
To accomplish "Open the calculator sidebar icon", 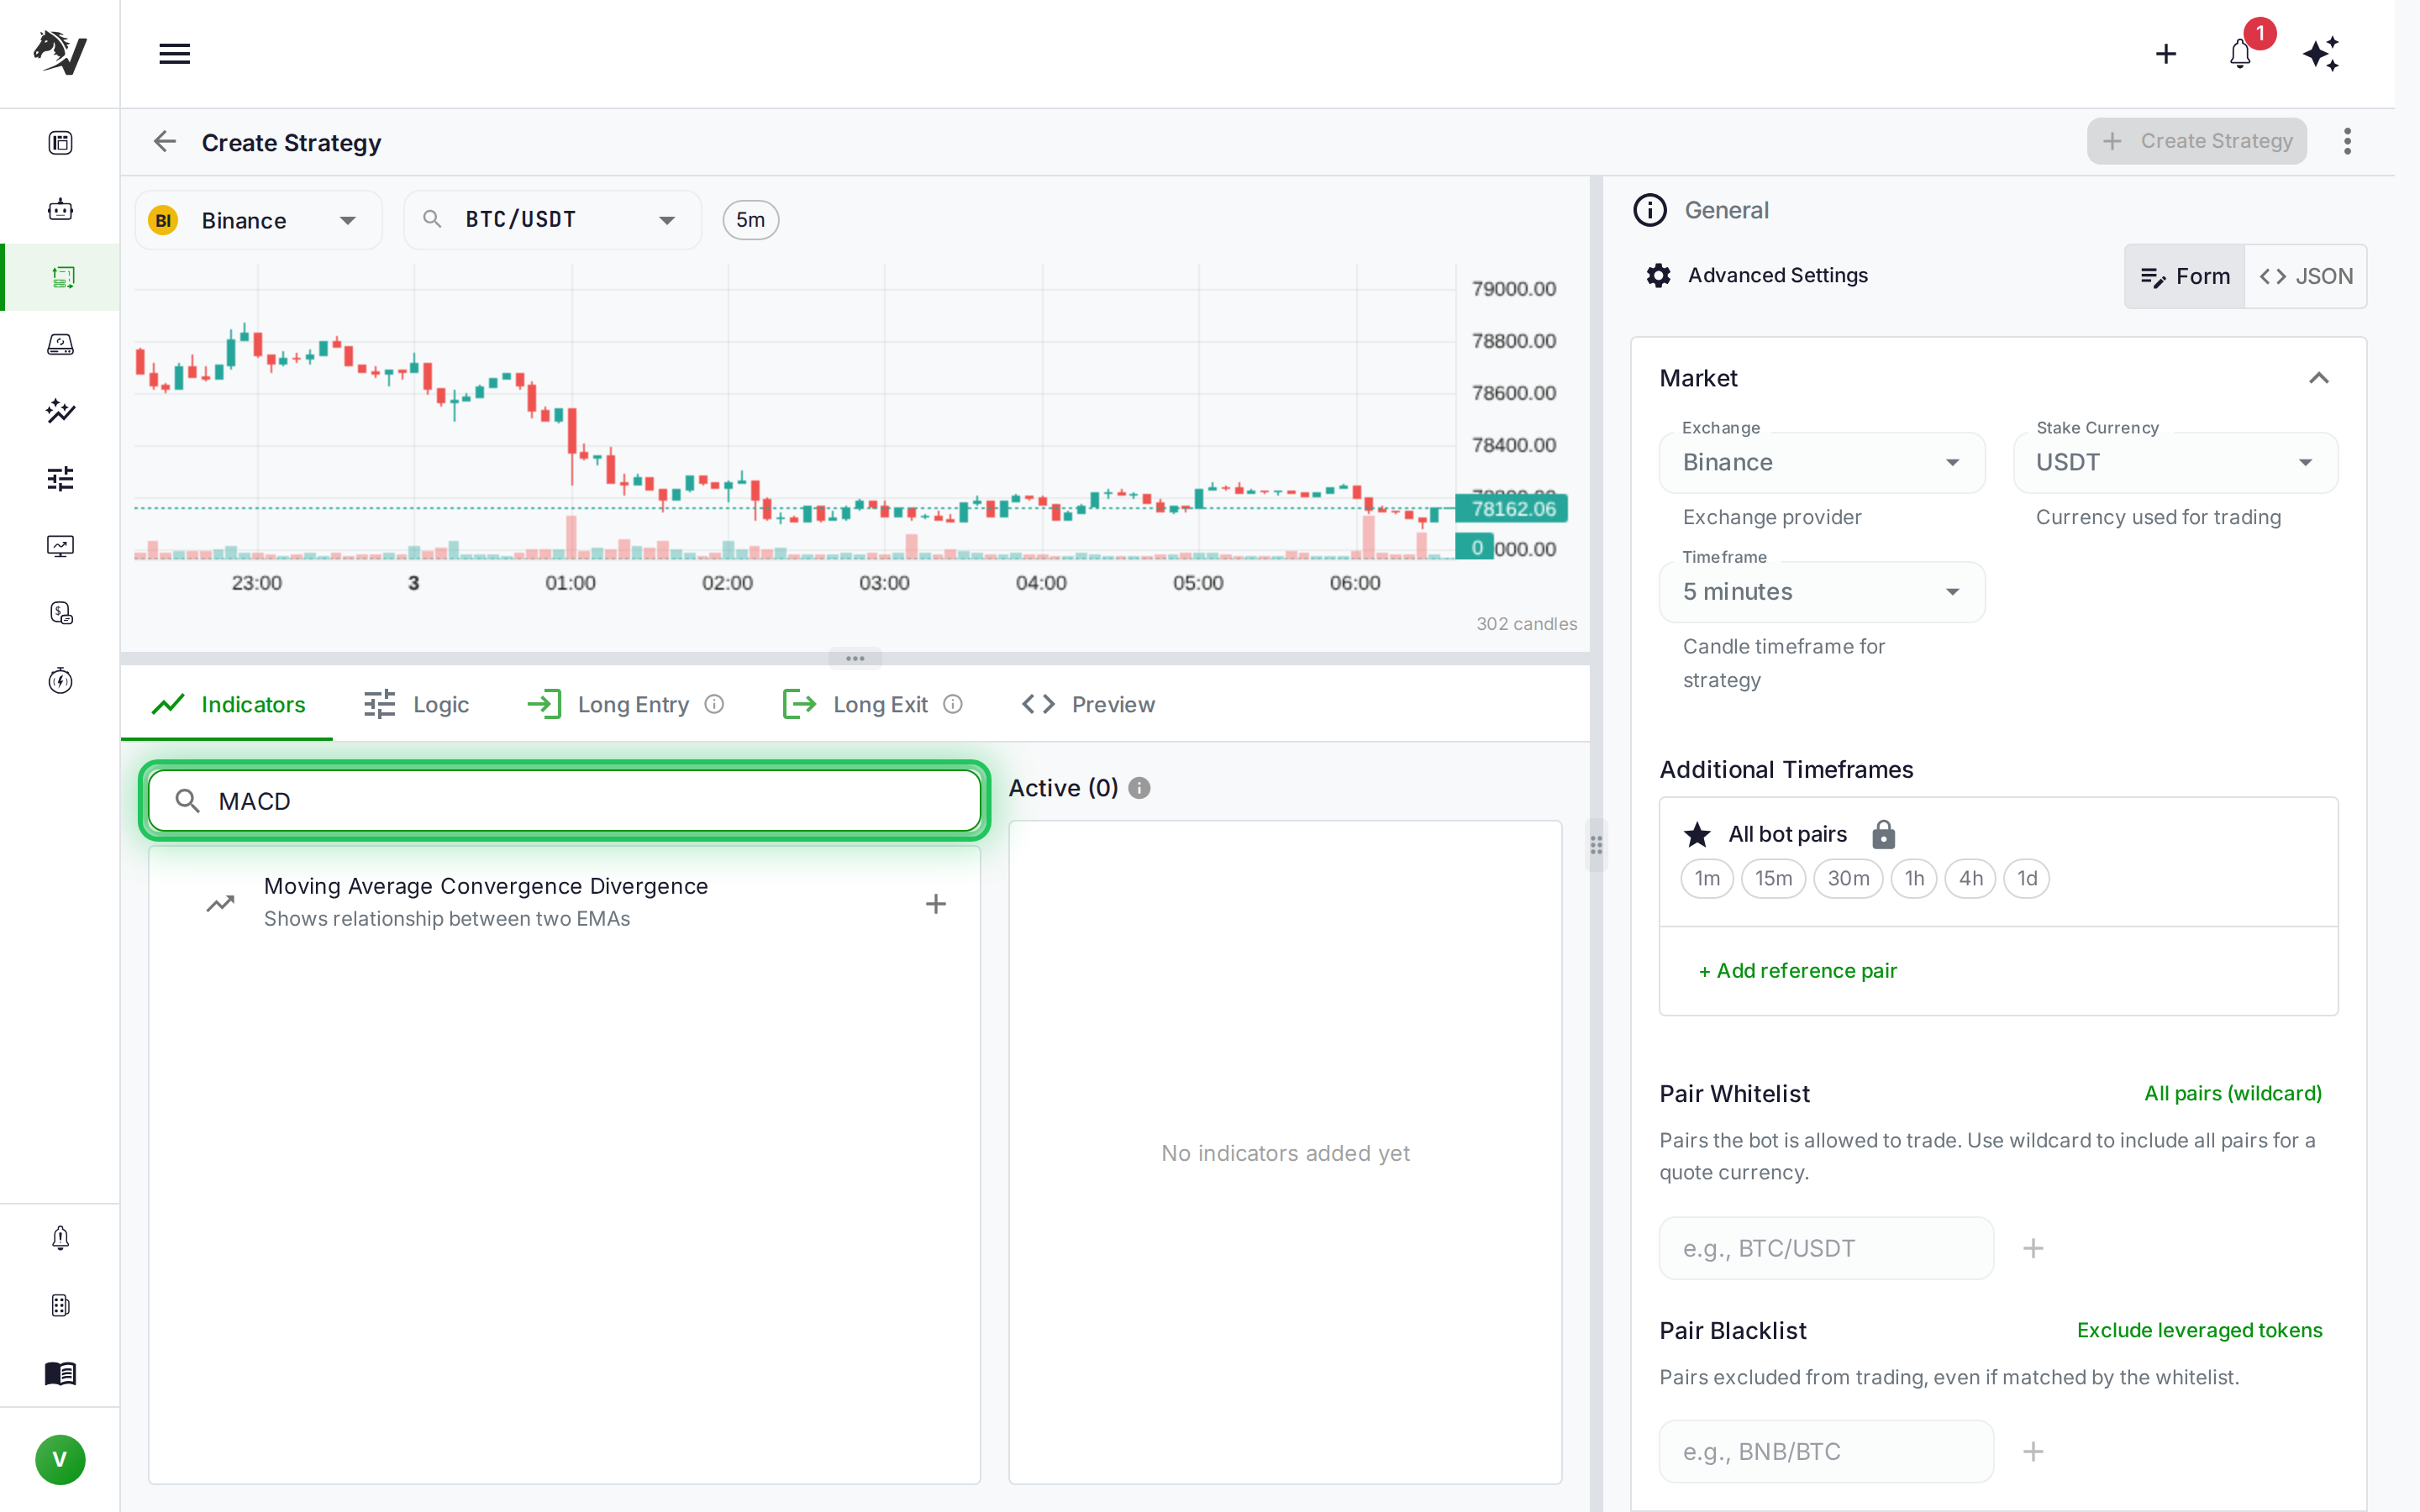I will [x=60, y=1305].
